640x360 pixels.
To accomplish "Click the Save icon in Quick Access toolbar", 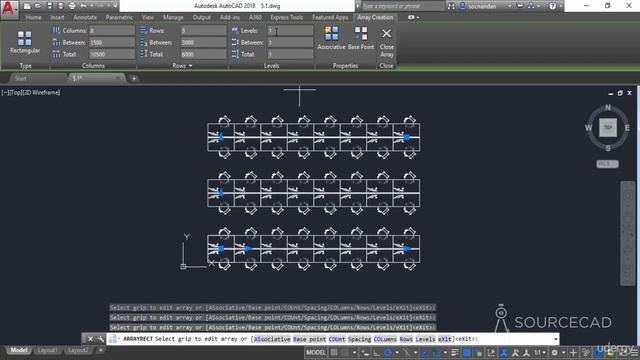I will tap(49, 6).
